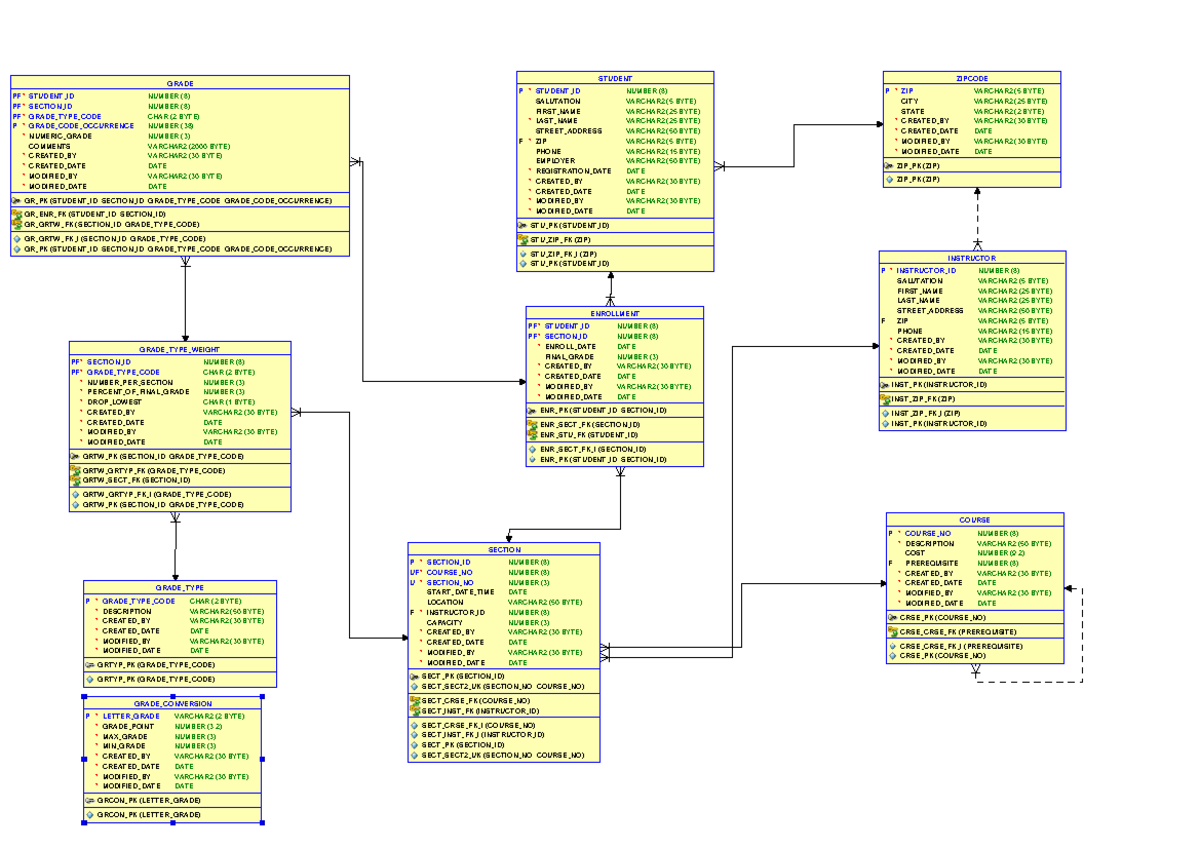The height and width of the screenshot is (848, 1200).
Task: Click the CRSE_CRSE_FK foreign key icon in COURSE
Action: (x=893, y=631)
